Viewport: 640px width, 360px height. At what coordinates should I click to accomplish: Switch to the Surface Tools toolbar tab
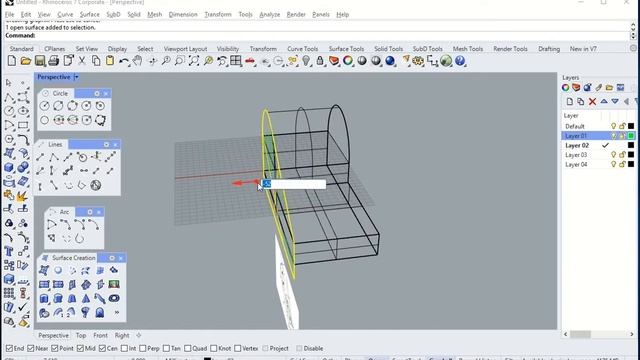346,49
